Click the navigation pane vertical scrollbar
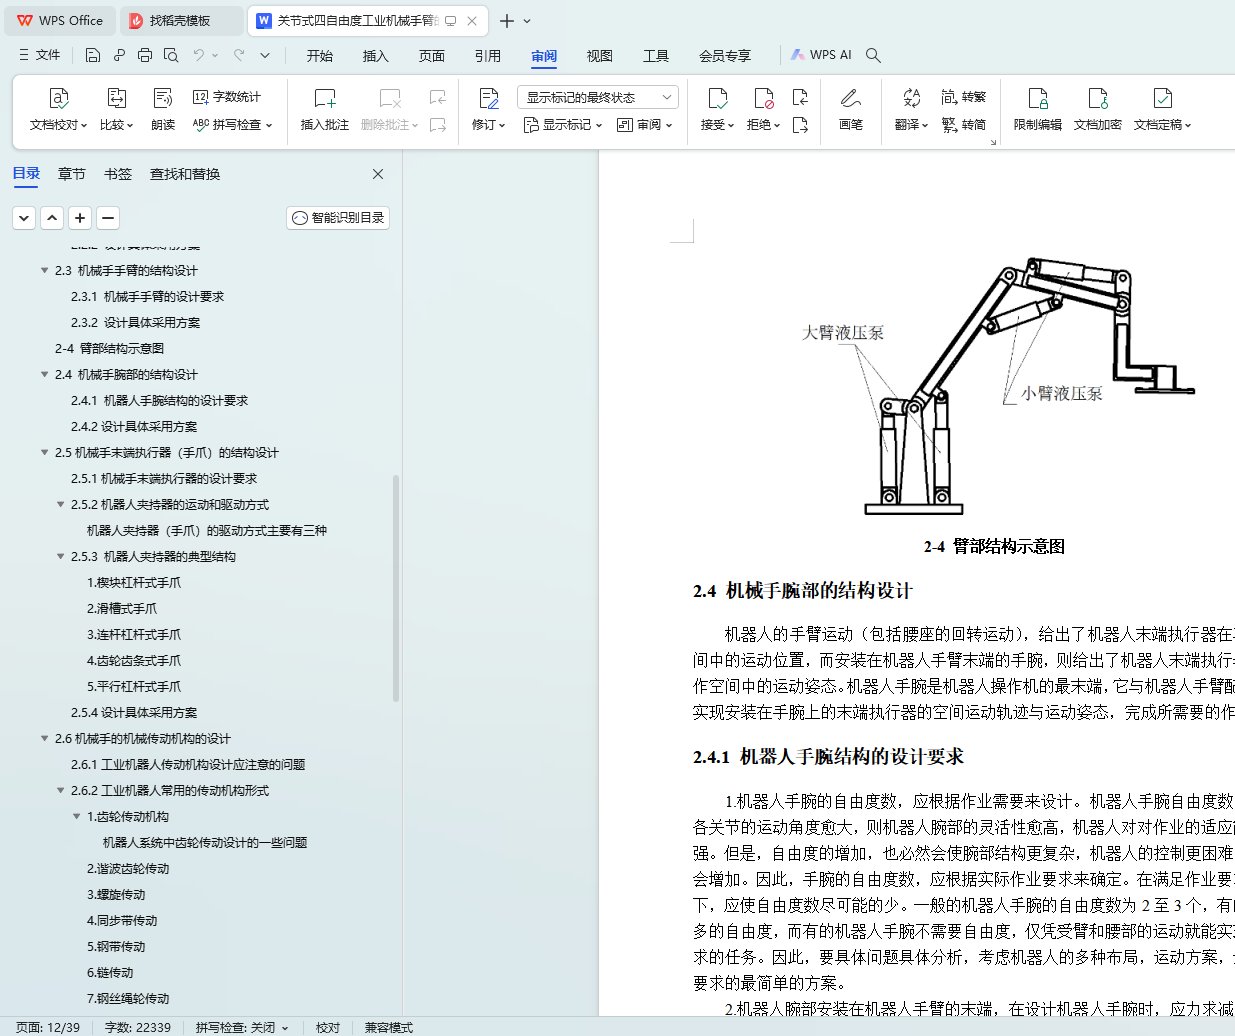This screenshot has width=1235, height=1036. coord(396,588)
